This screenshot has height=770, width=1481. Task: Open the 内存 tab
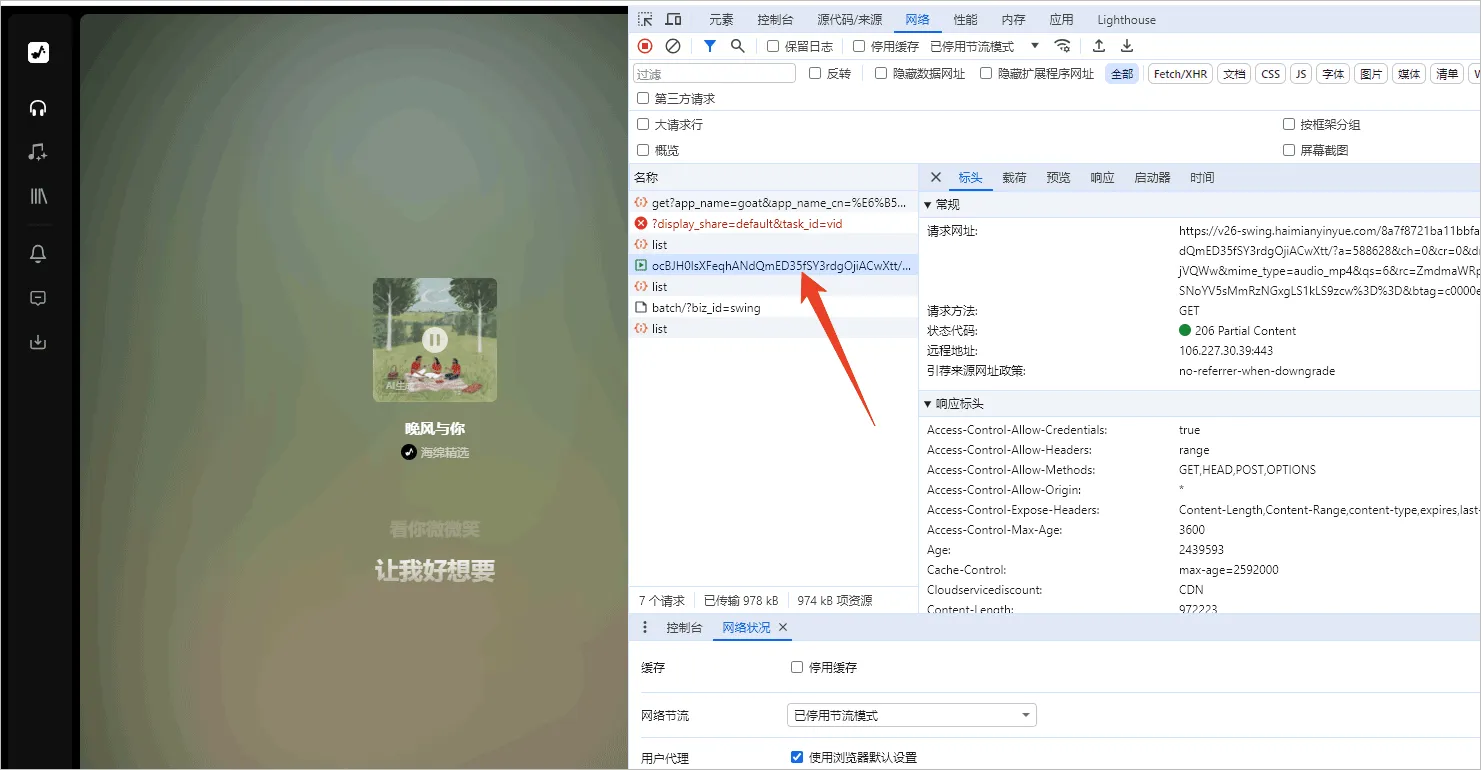point(1013,19)
